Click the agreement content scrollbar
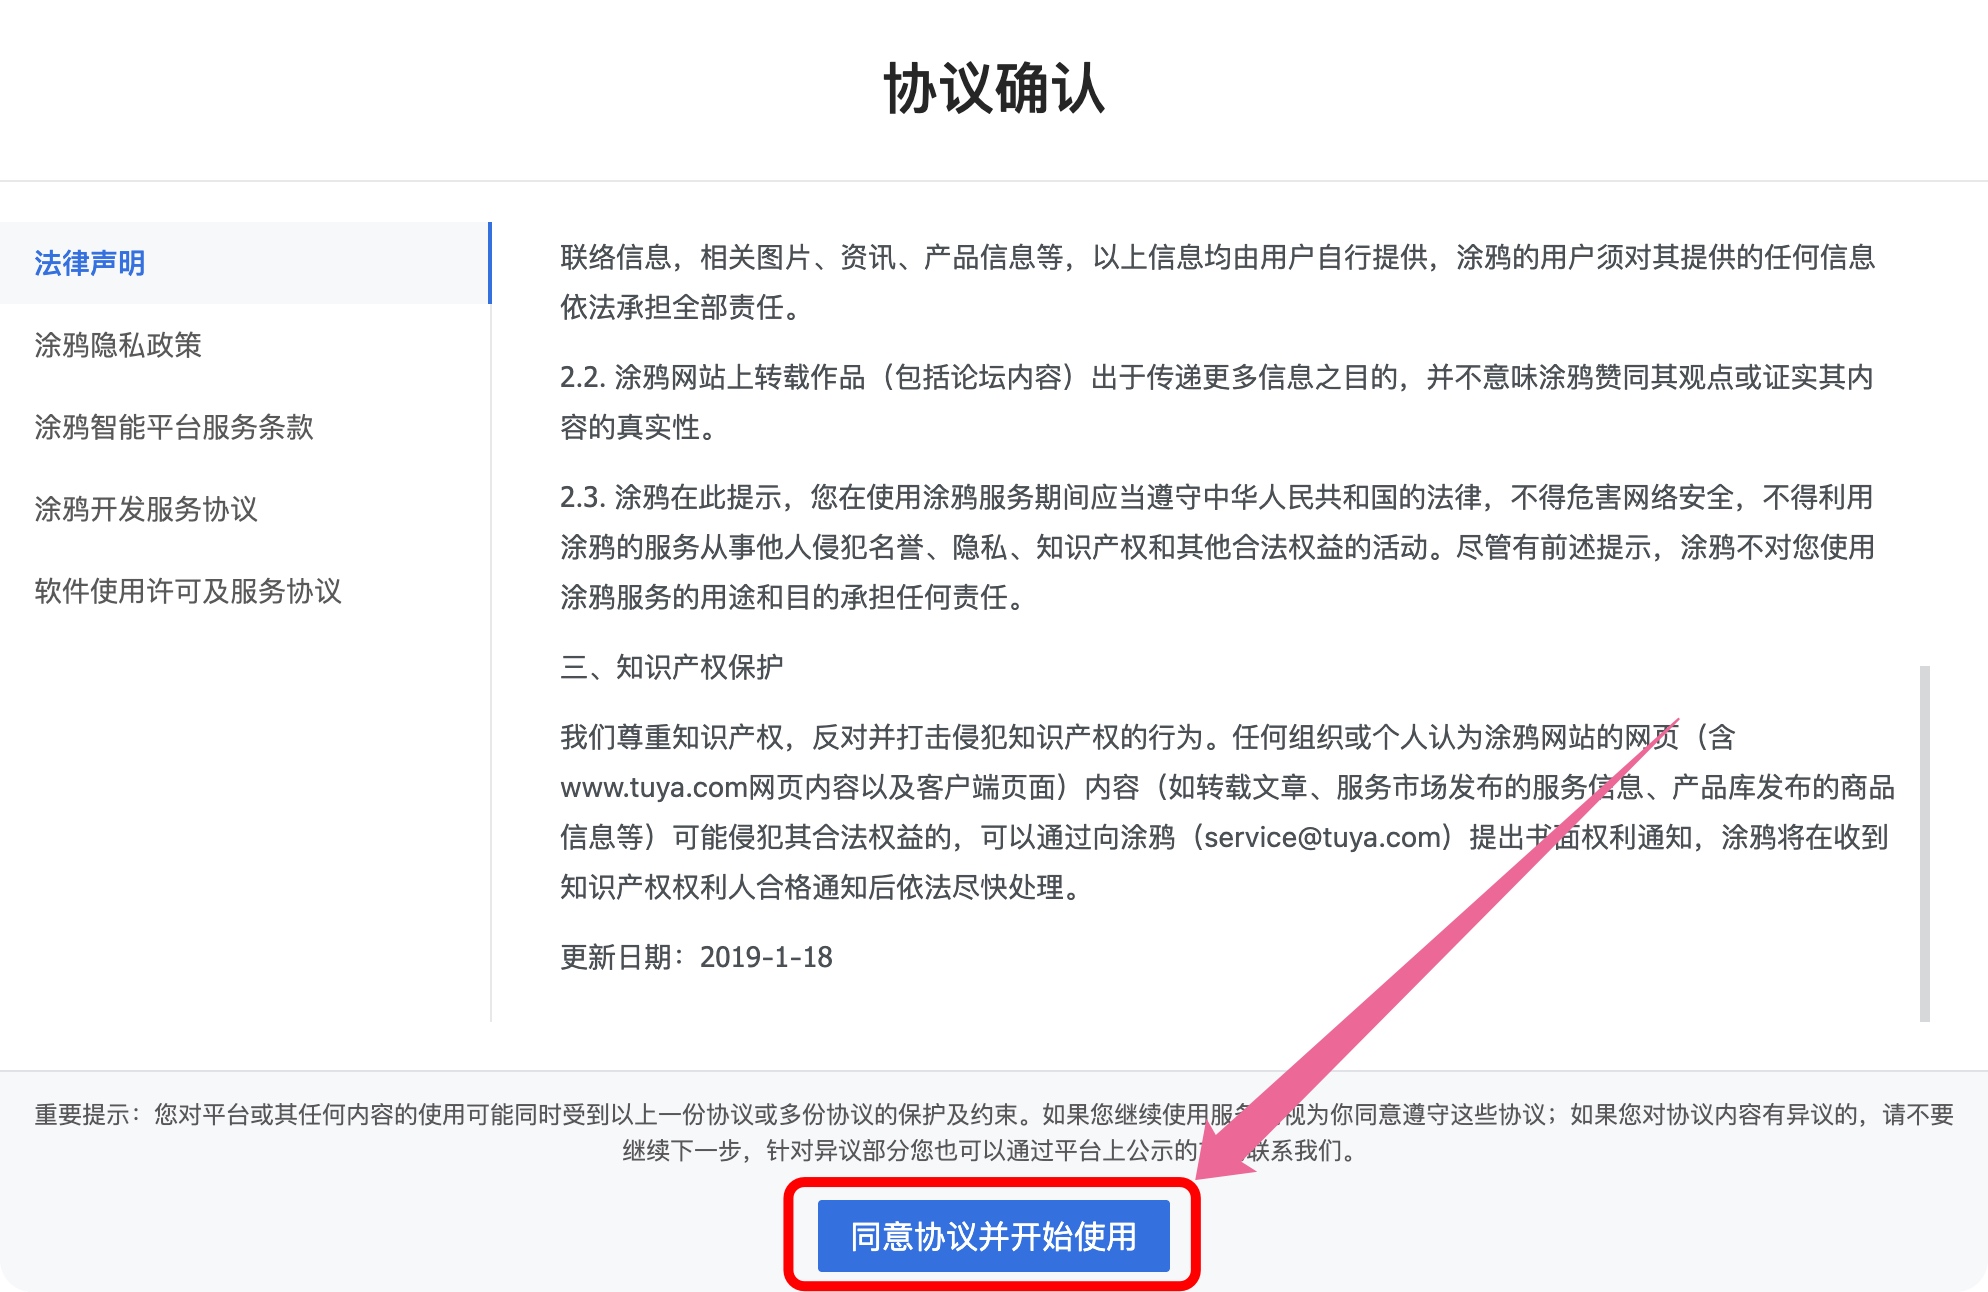Screen dimensions: 1988x1292 [1924, 843]
